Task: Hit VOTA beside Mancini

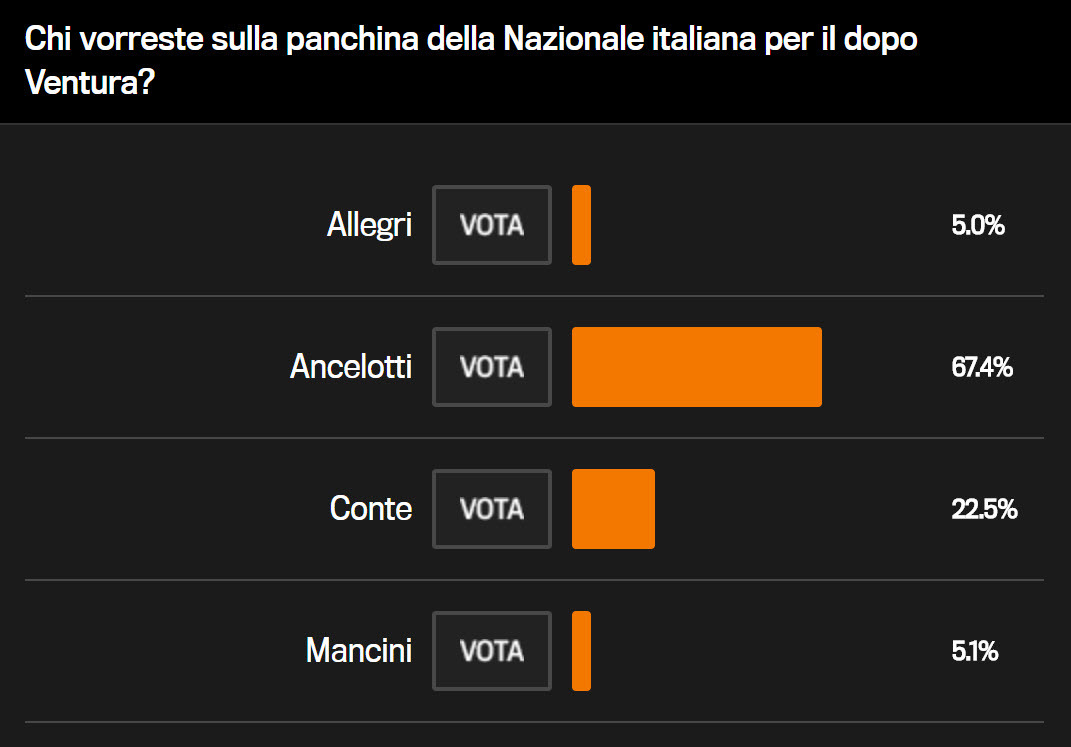Action: point(492,651)
